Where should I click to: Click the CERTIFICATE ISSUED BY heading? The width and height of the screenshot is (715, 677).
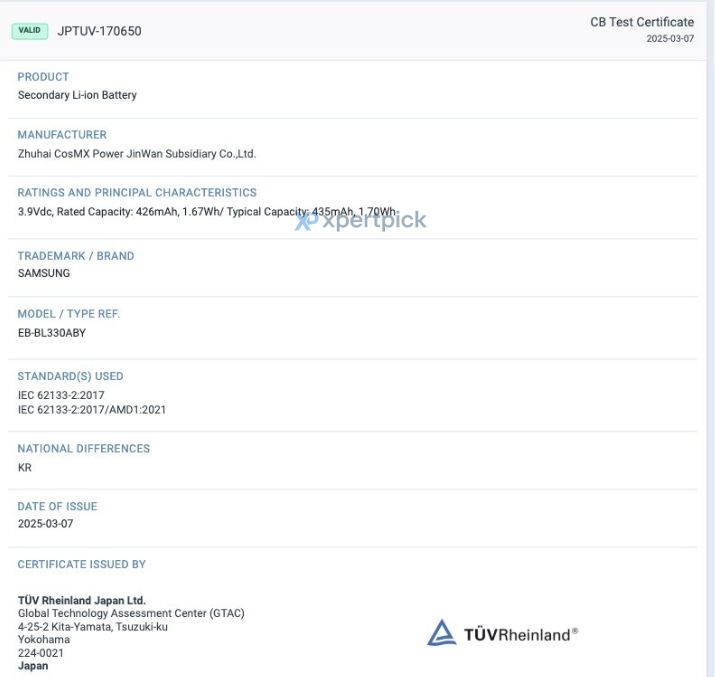pos(82,565)
